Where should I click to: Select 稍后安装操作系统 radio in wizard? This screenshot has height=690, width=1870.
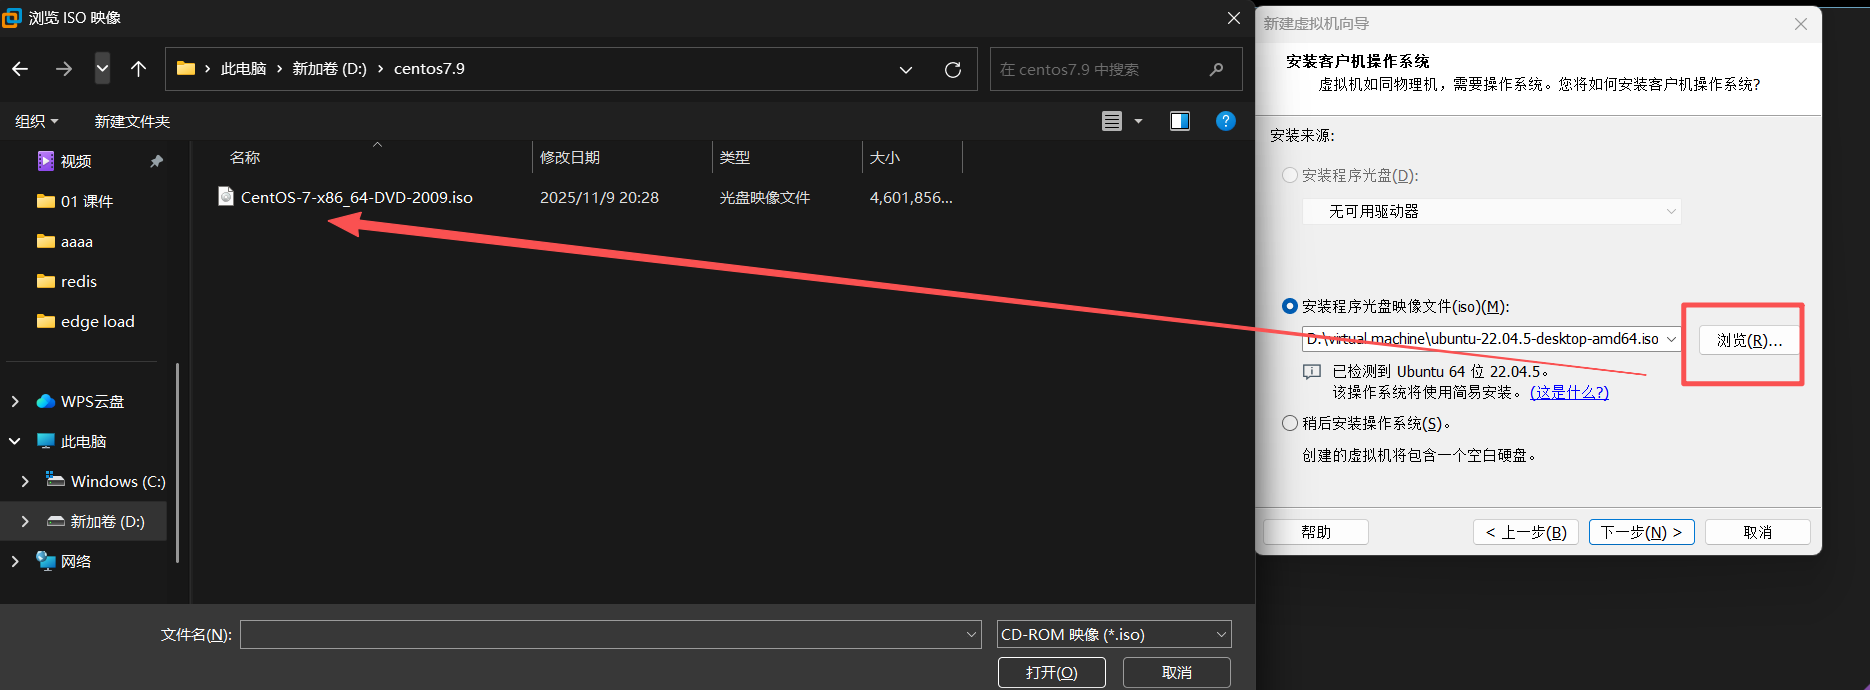click(x=1290, y=423)
